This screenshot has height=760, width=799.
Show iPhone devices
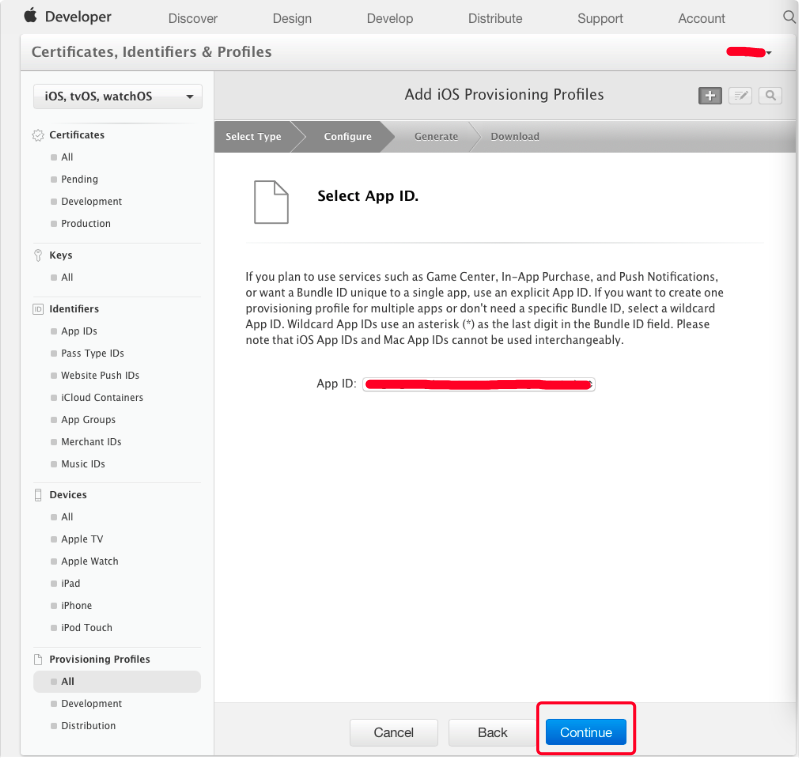pos(76,606)
